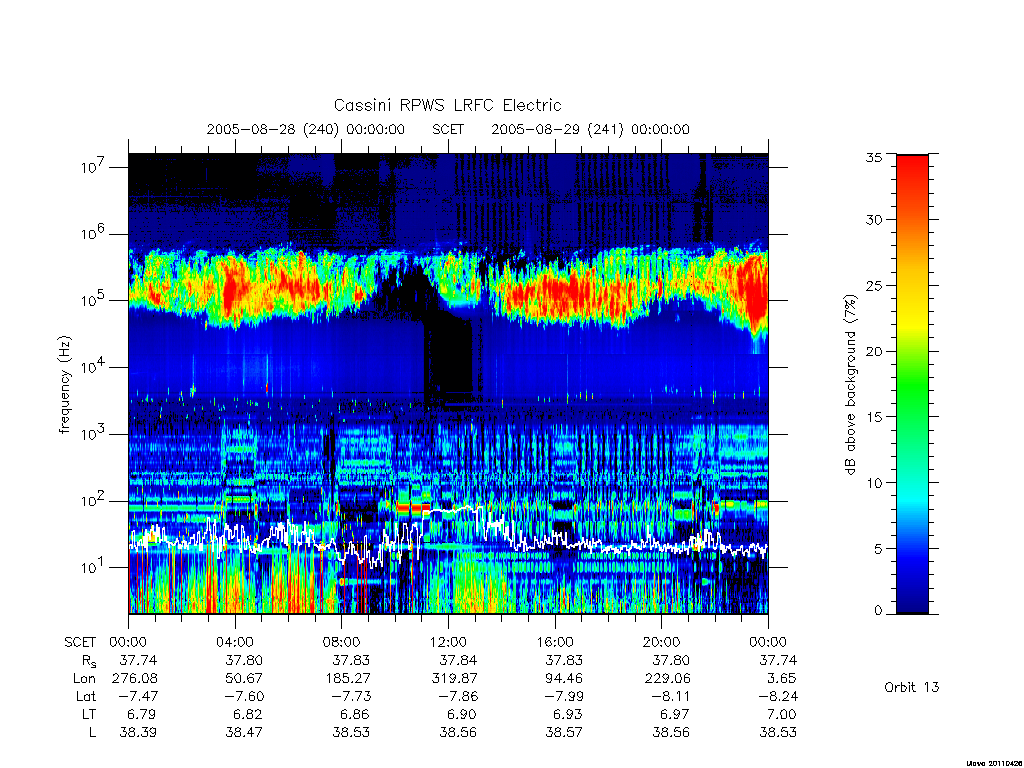This screenshot has width=1024, height=768.
Task: Click the Lon value 3.65
Action: coord(782,679)
